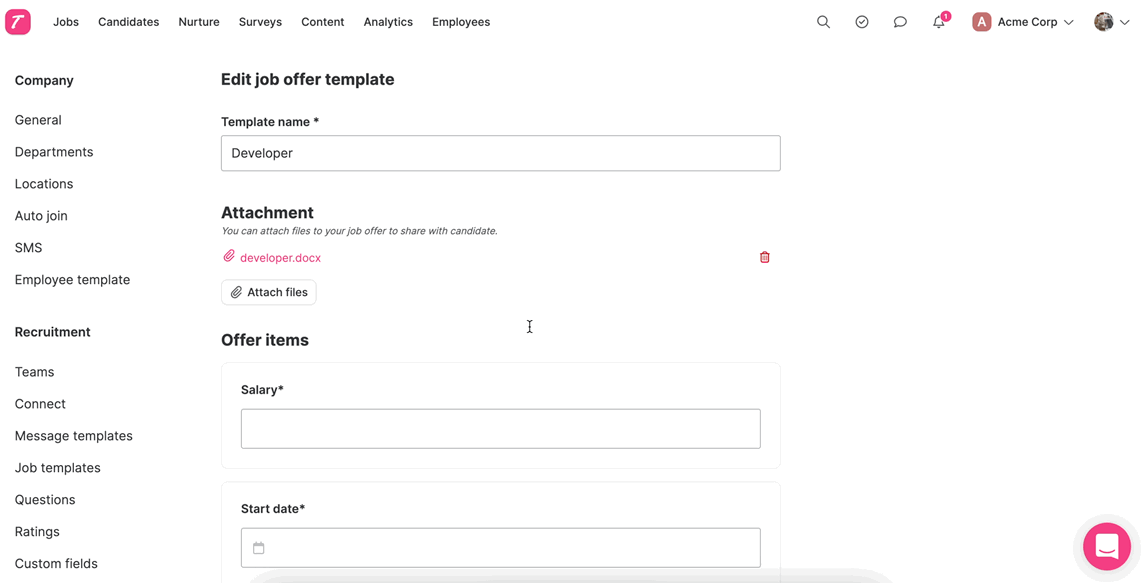Open the tasks checkmark circle icon
The height and width of the screenshot is (583, 1142).
862,22
